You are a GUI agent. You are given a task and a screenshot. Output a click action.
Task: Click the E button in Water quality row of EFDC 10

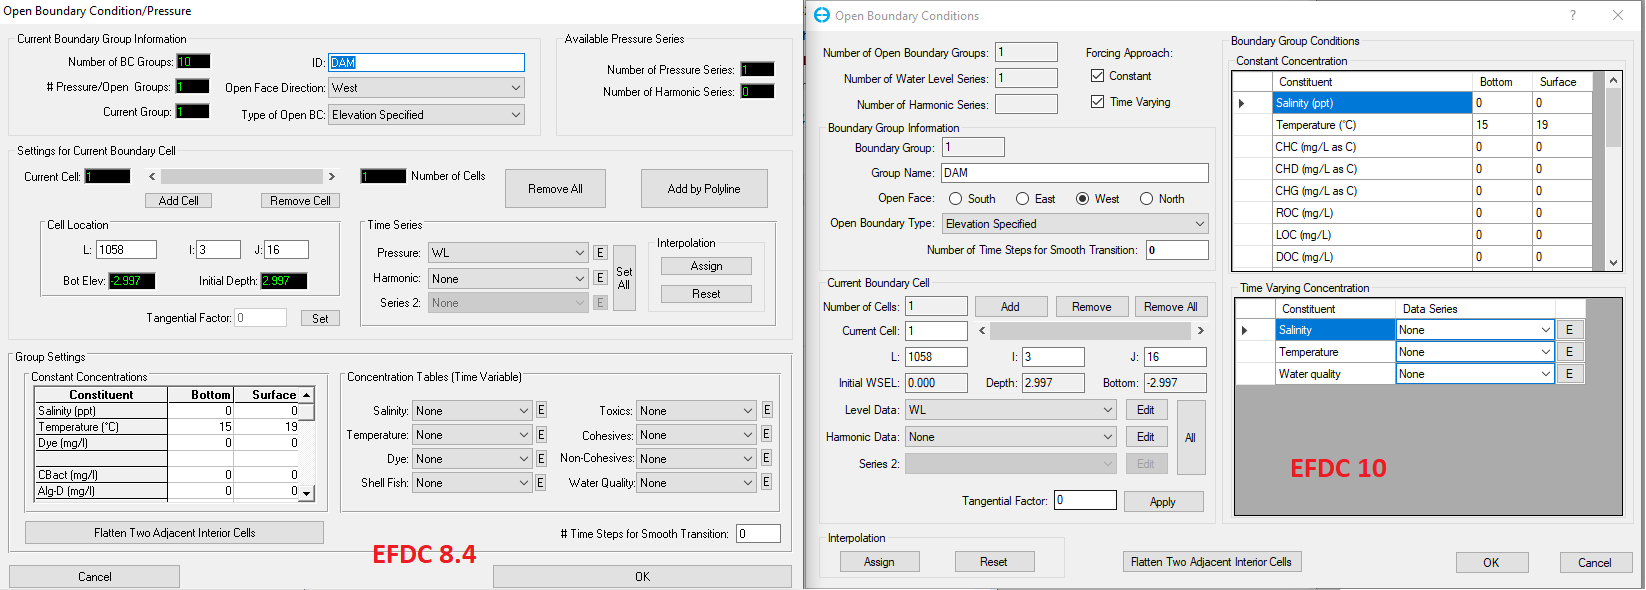click(x=1569, y=374)
